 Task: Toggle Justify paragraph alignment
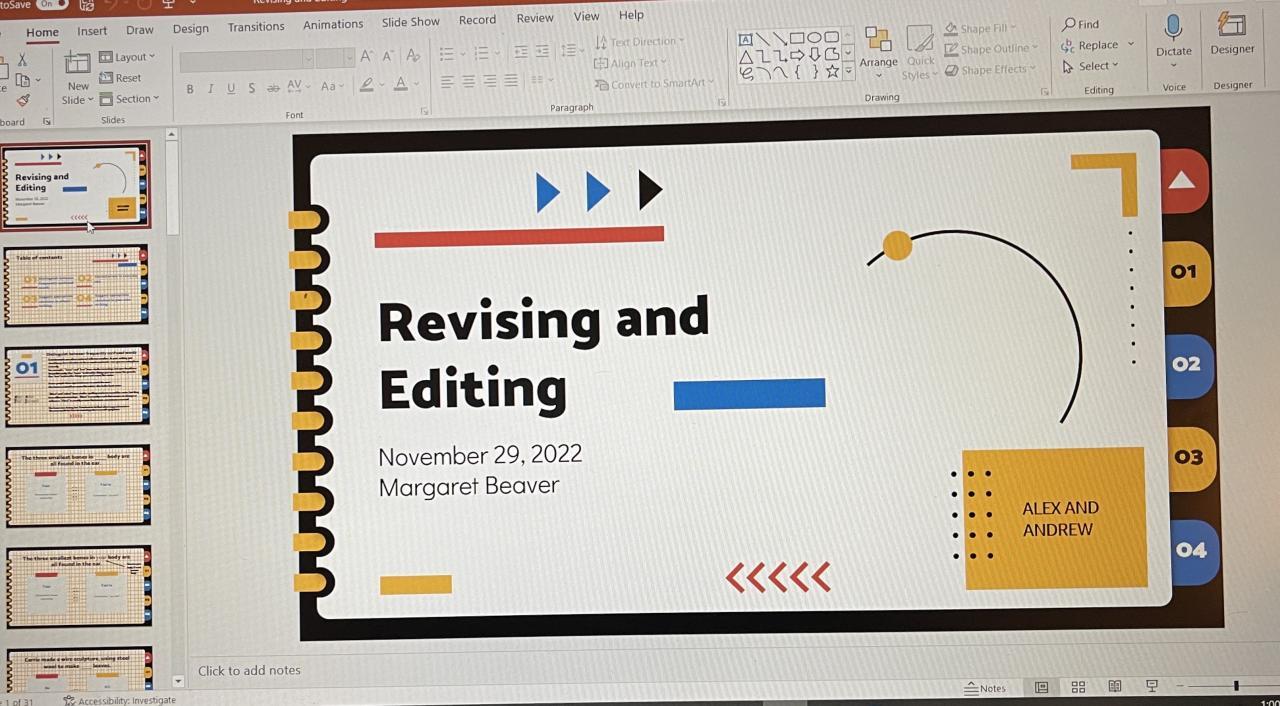(x=511, y=81)
